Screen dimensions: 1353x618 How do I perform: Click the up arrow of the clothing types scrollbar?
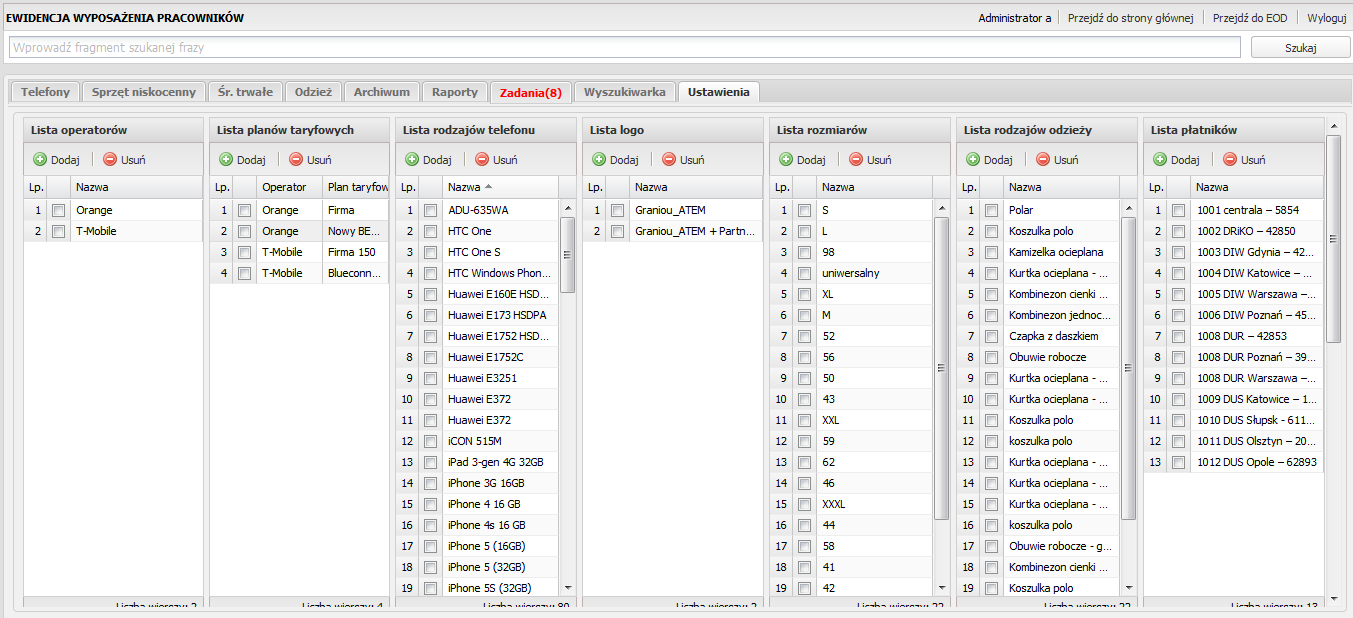1129,208
